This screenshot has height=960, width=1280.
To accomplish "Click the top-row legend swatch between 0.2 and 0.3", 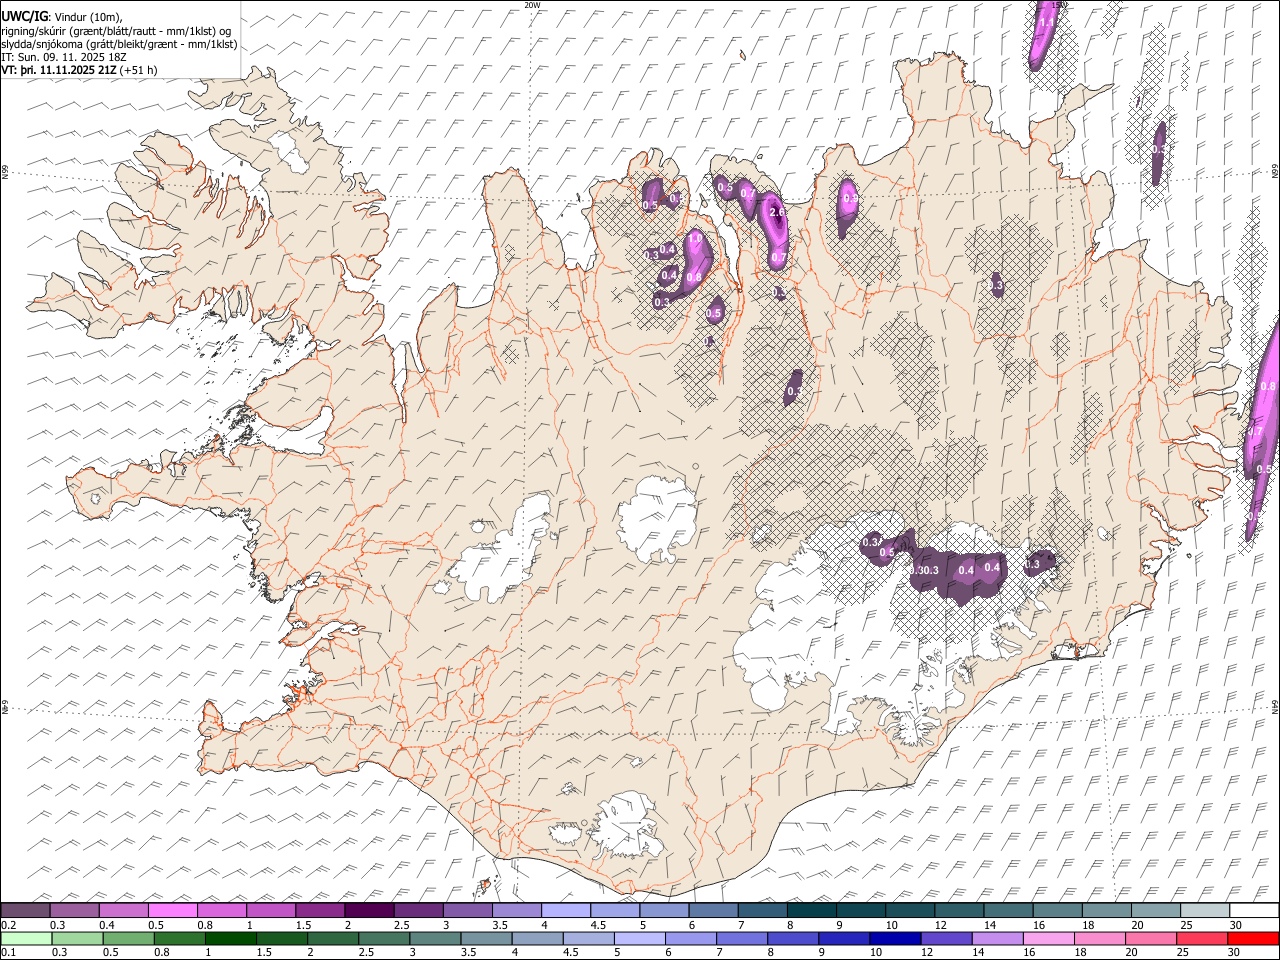I will click(x=26, y=911).
